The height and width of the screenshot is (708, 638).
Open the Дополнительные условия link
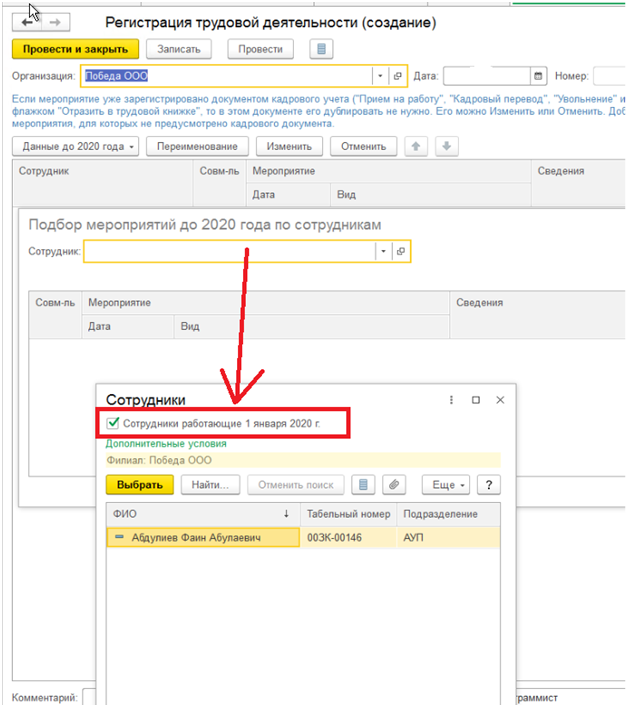coord(166,443)
